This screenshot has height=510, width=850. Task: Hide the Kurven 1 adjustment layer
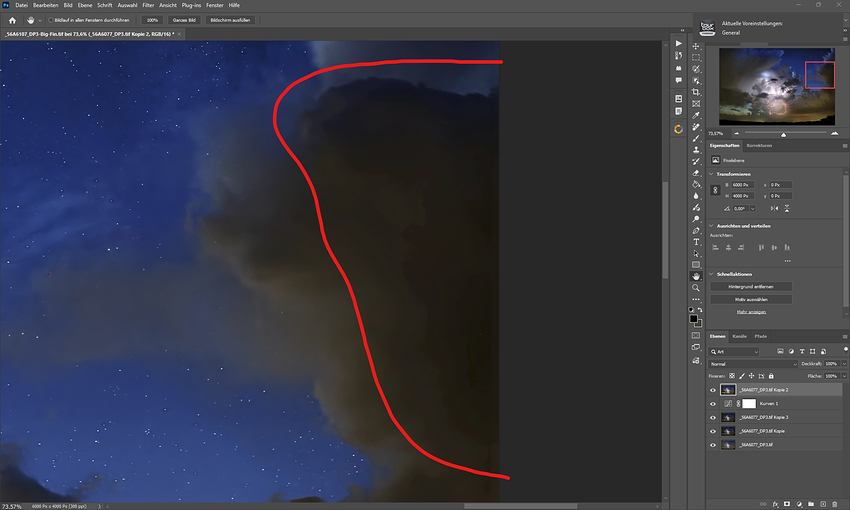712,403
